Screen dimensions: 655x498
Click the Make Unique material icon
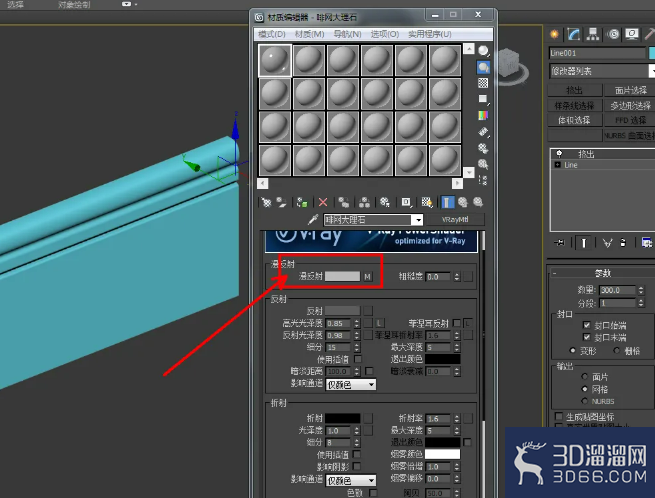click(364, 203)
